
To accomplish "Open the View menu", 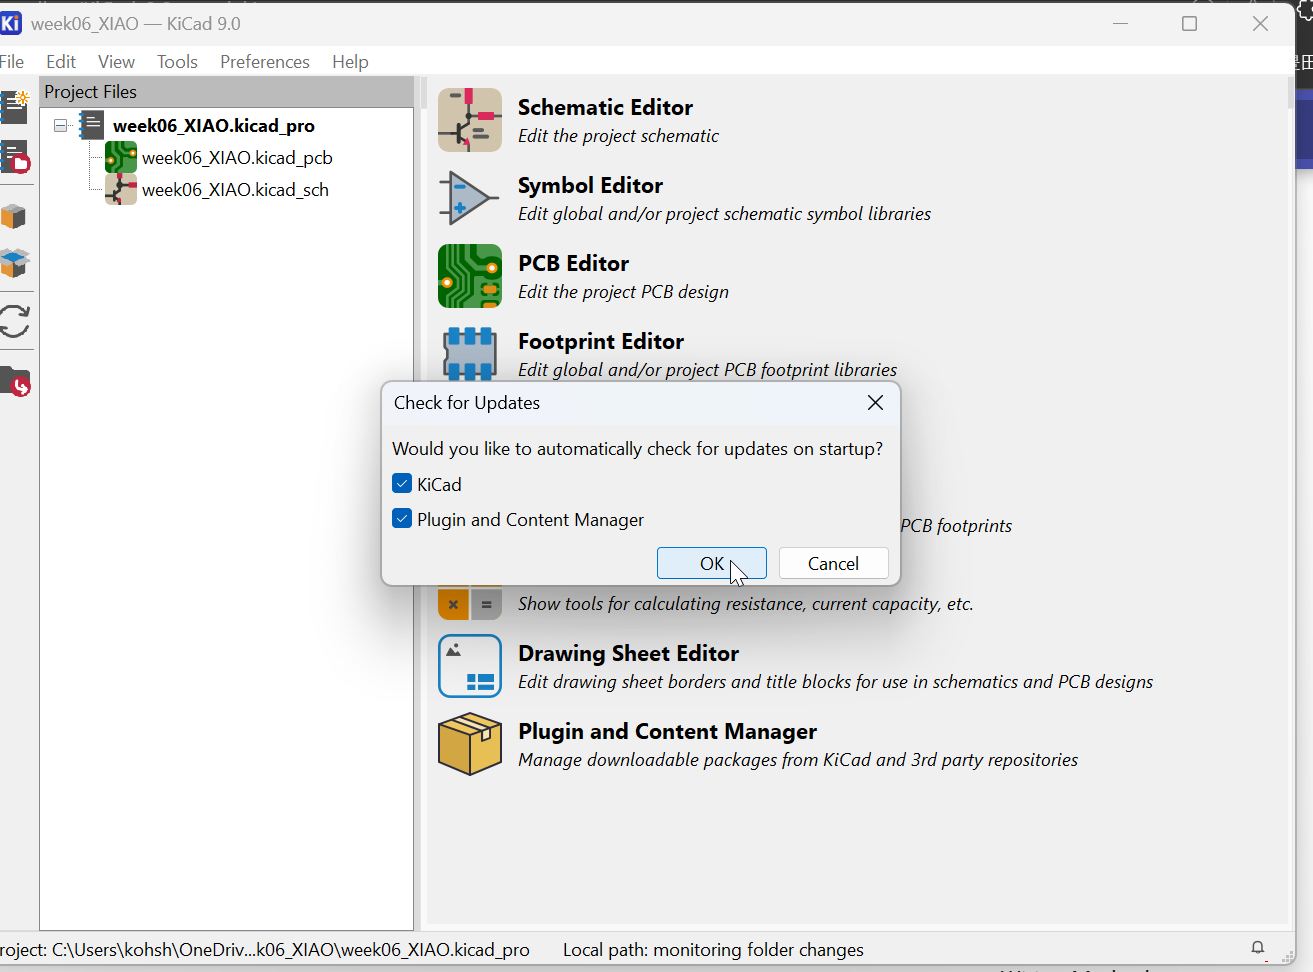I will pos(116,61).
